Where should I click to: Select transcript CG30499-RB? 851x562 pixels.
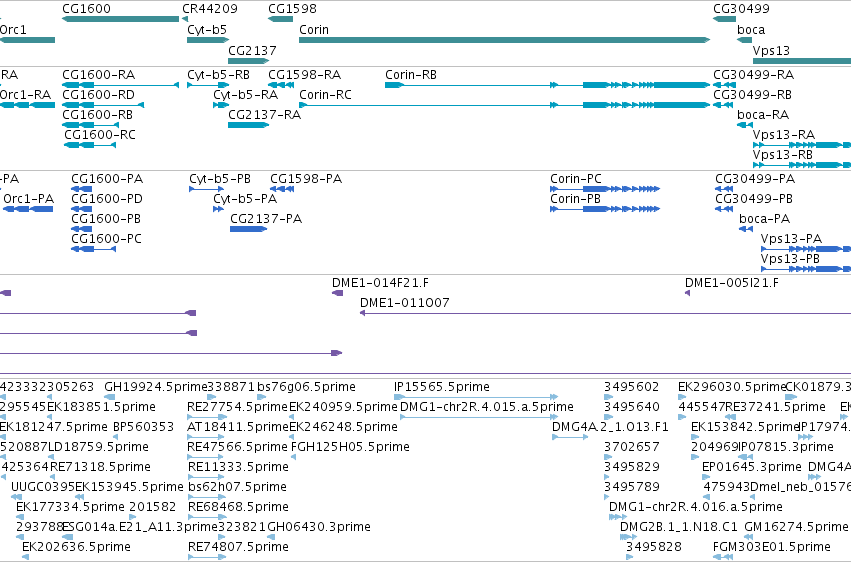tap(723, 105)
